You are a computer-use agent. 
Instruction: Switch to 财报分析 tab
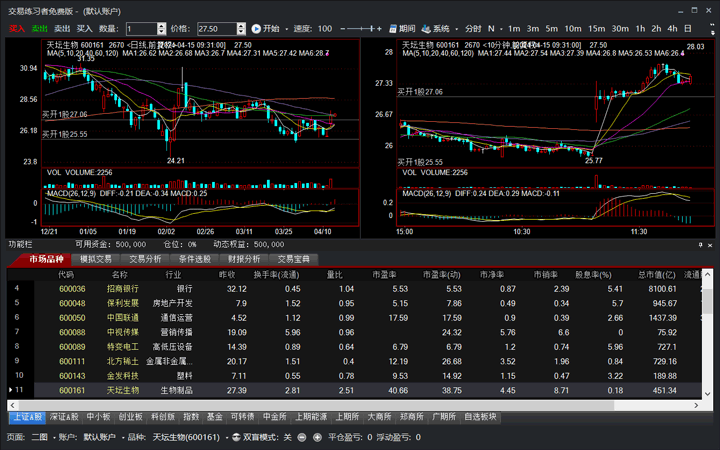click(x=244, y=259)
